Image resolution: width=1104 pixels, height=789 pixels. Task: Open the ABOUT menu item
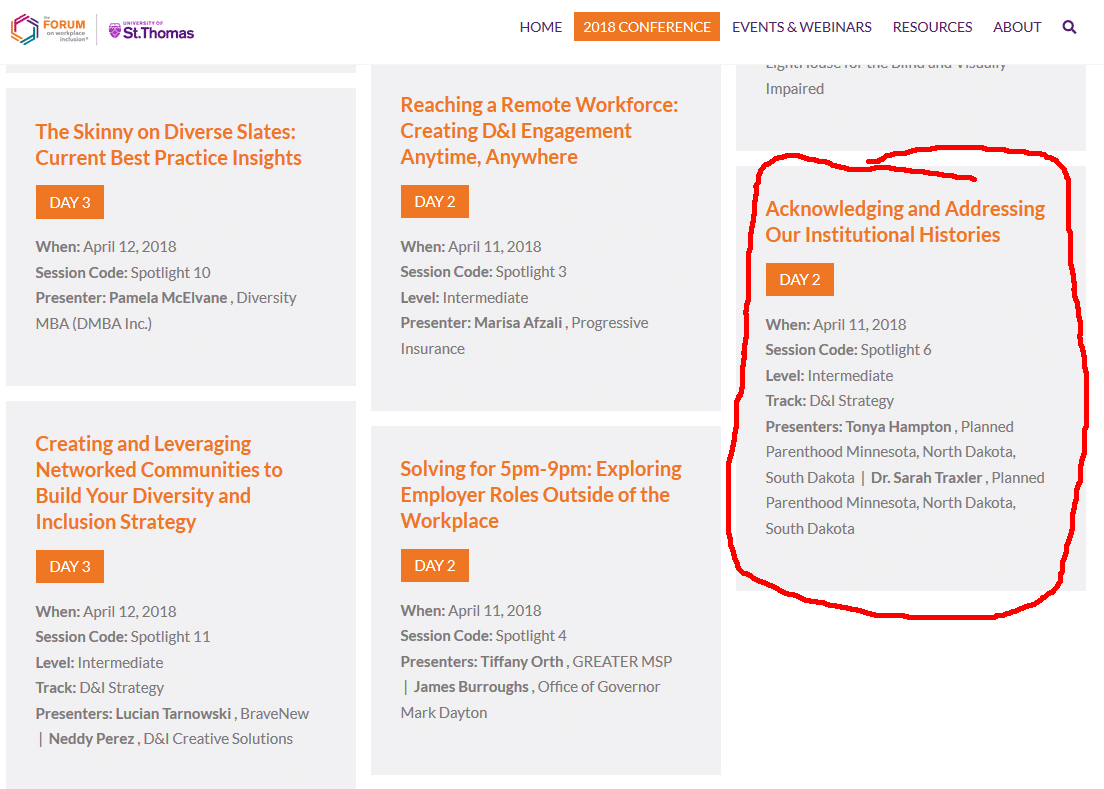[x=1017, y=27]
